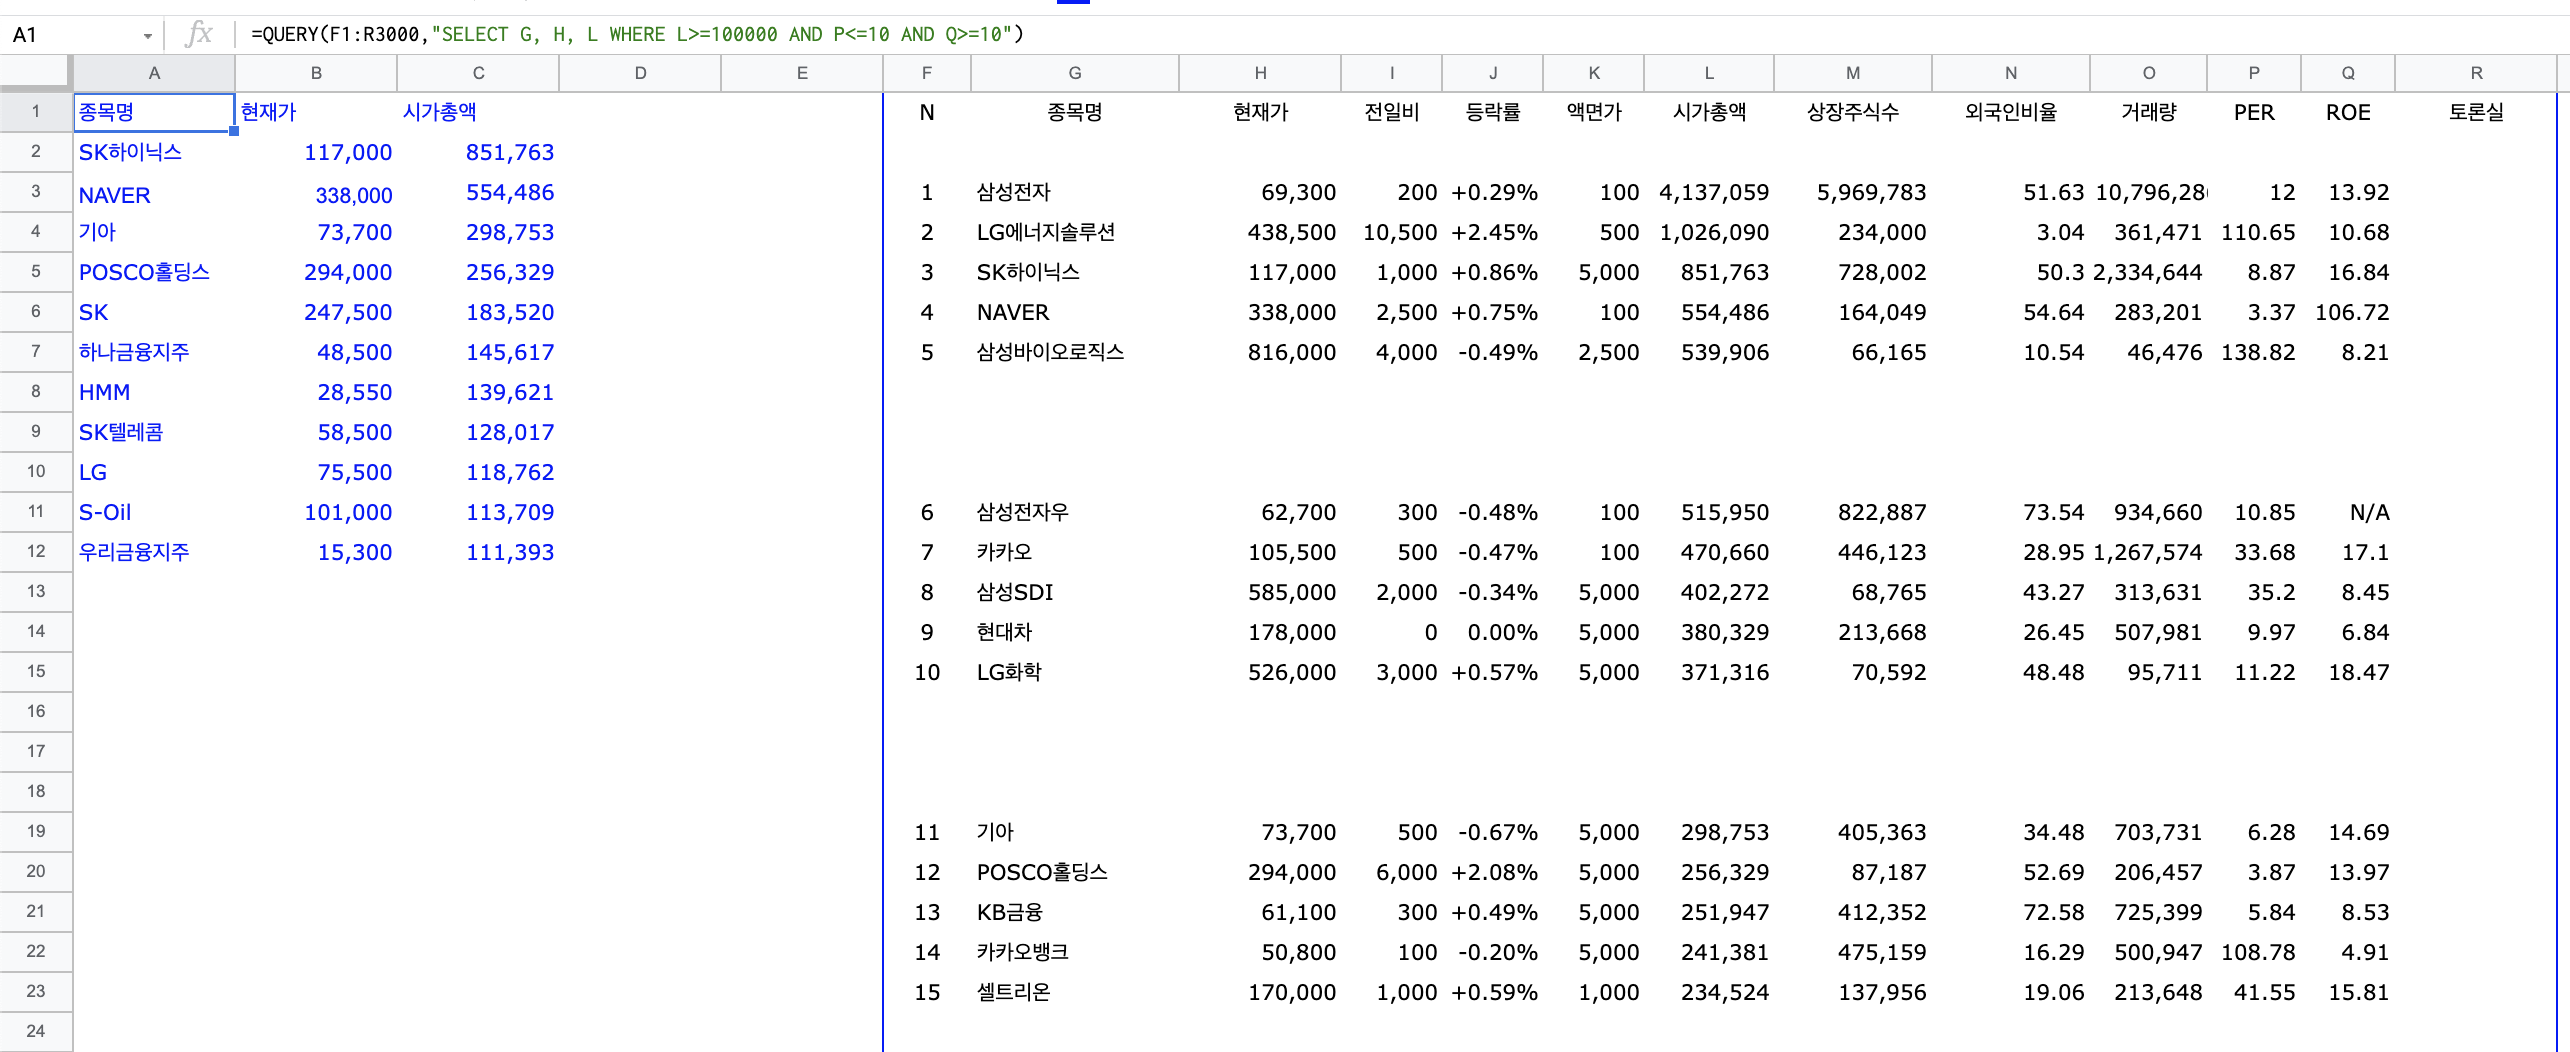Viewport: 2570px width, 1052px height.
Task: Click the 삼성SDI cell
Action: tap(1075, 592)
